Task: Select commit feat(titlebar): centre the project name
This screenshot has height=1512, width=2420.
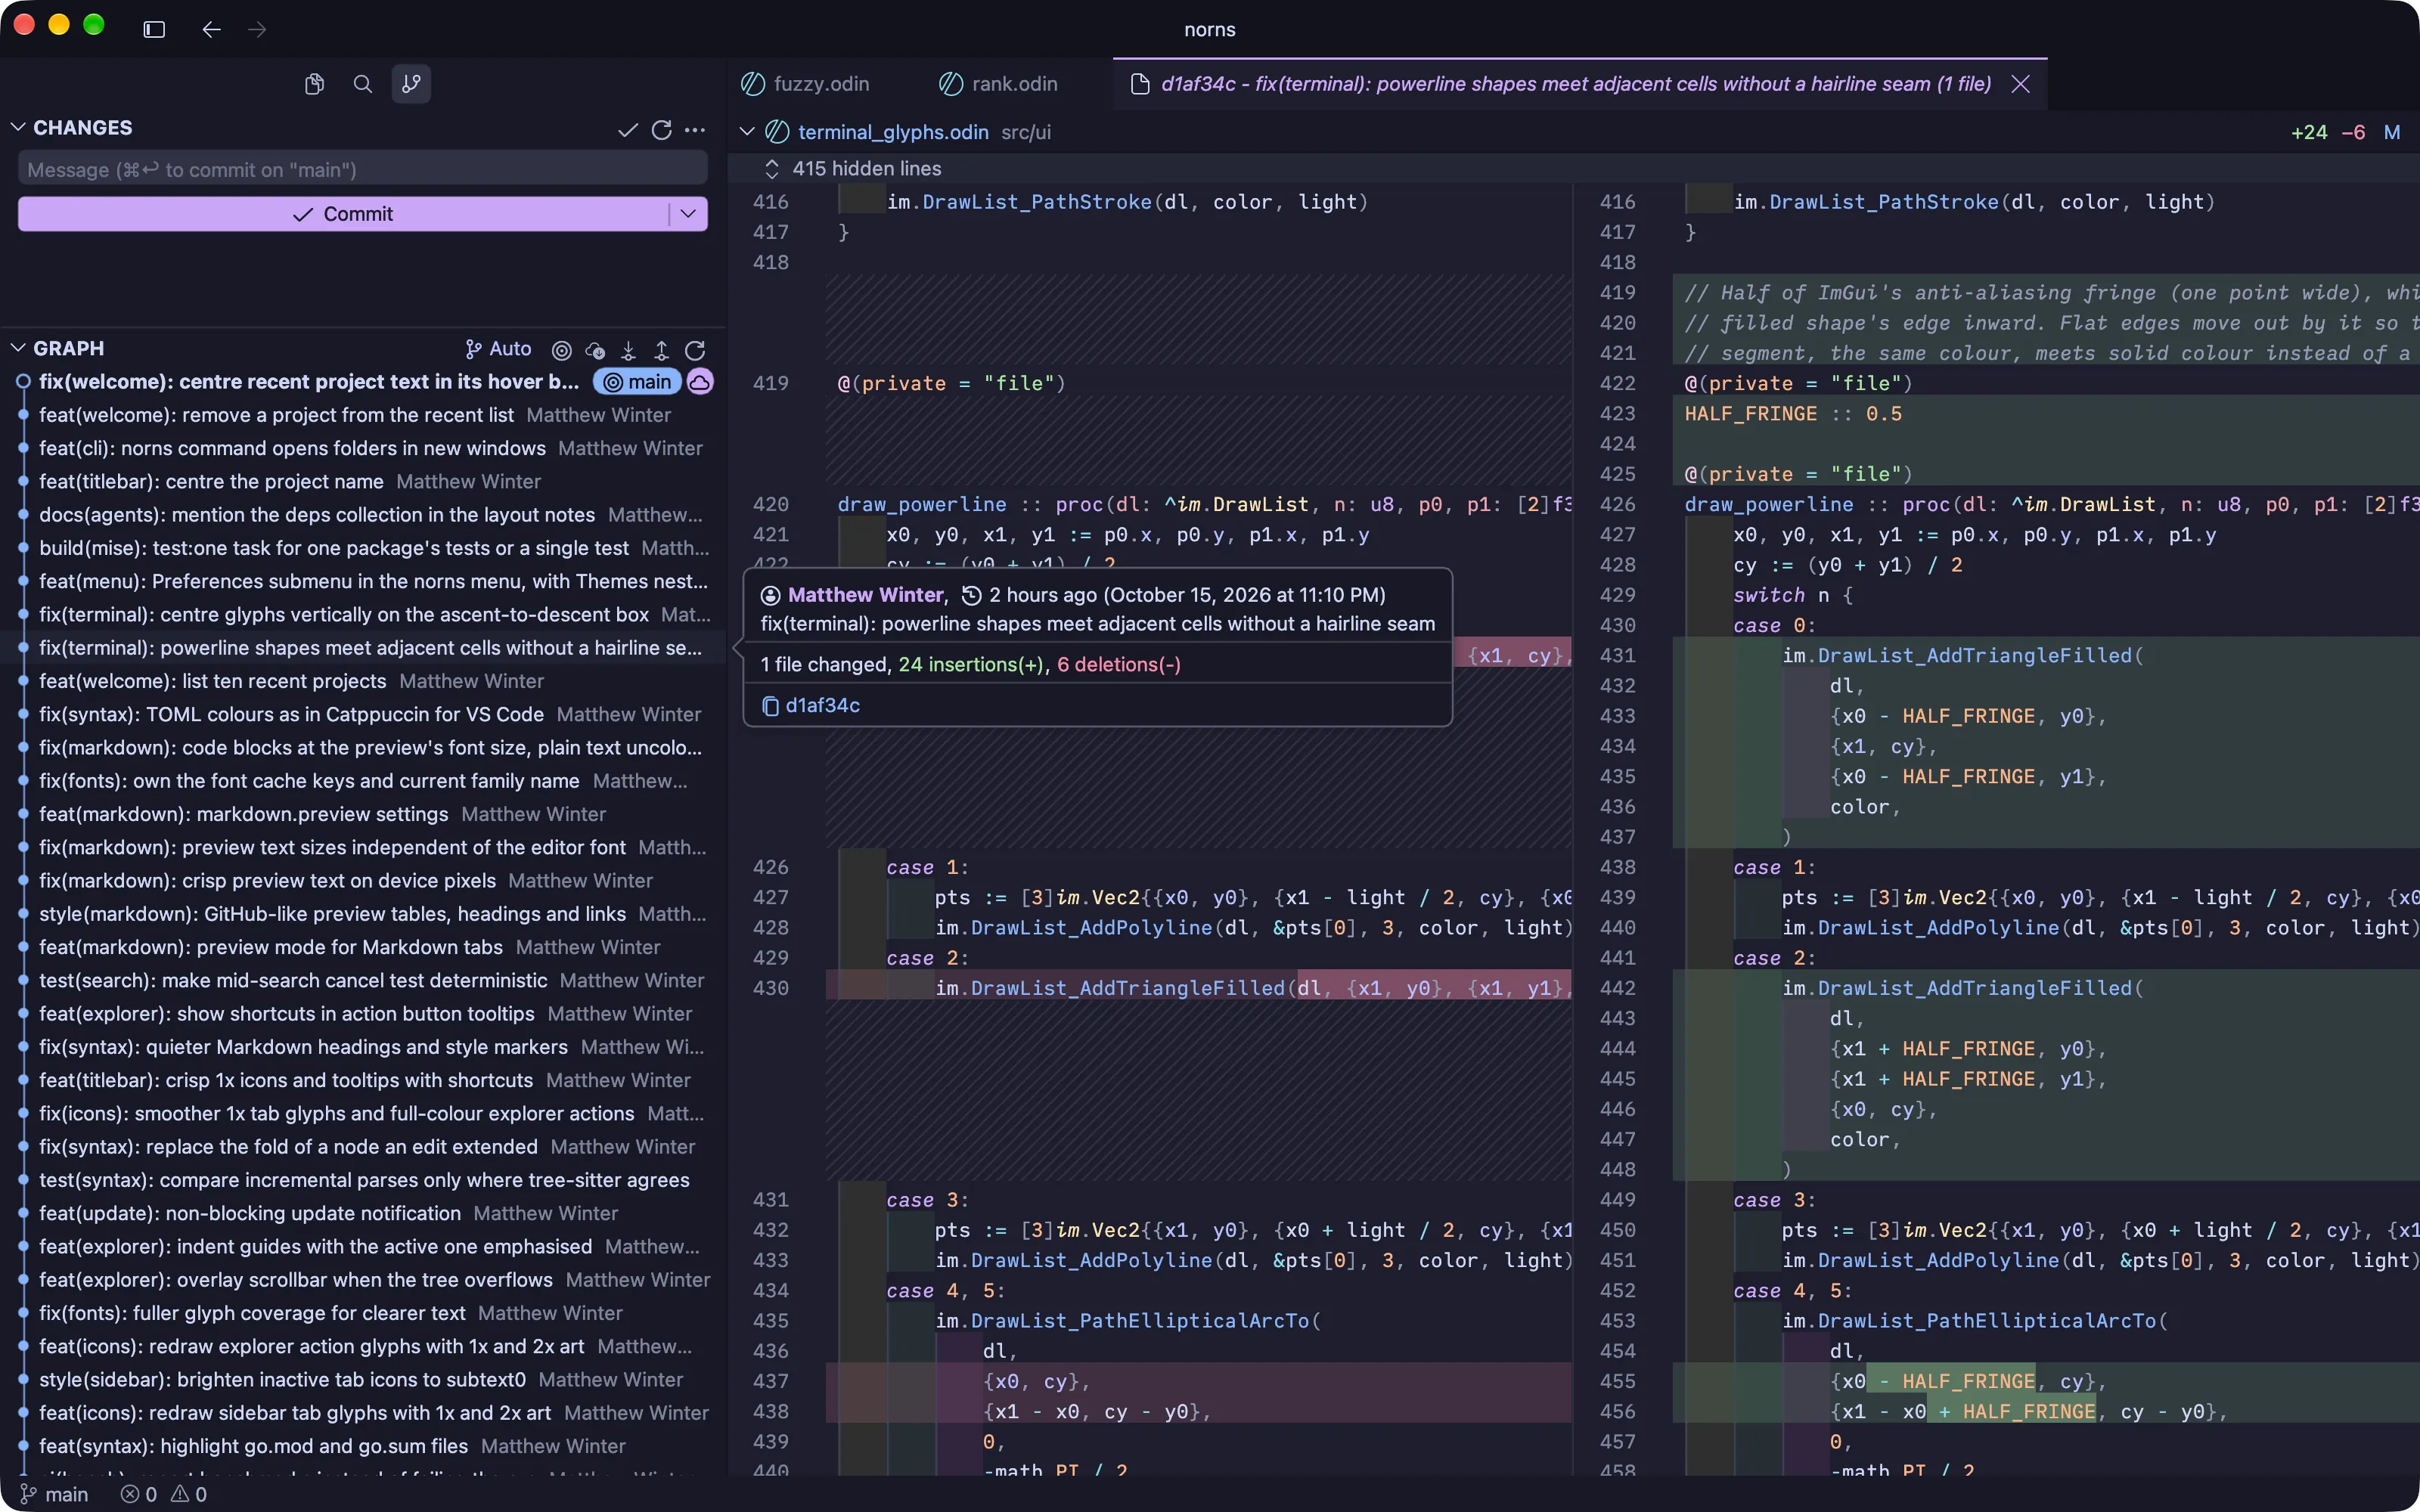Action: pyautogui.click(x=363, y=481)
